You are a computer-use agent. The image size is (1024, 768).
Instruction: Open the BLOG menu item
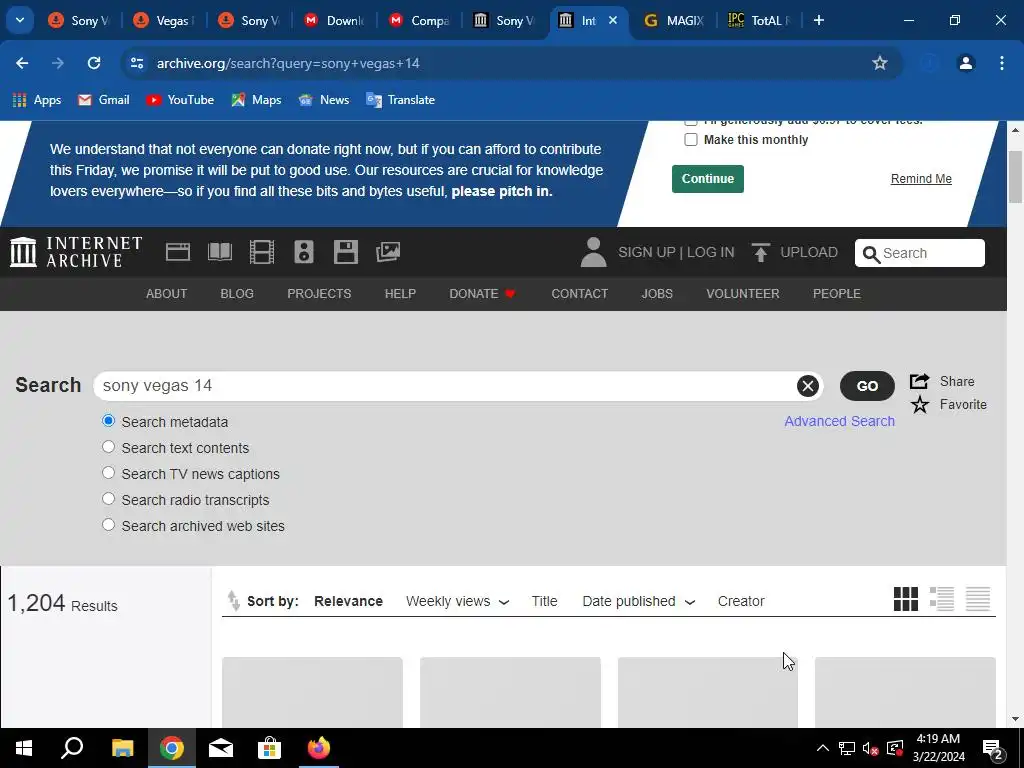(237, 294)
